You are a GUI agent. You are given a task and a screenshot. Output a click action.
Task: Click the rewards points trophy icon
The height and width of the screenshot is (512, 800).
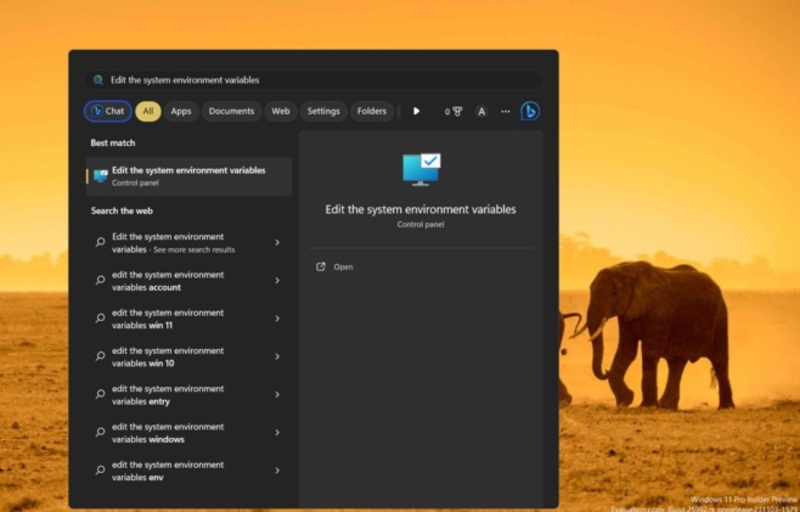(x=454, y=111)
